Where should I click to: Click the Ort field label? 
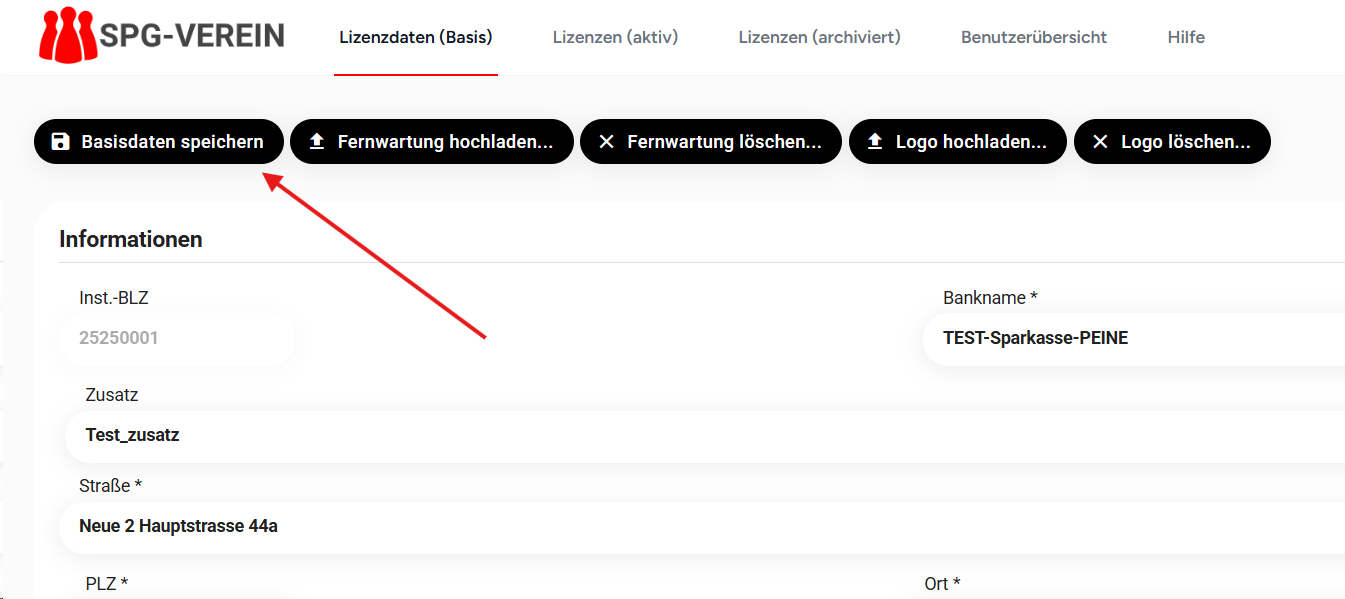tap(942, 583)
